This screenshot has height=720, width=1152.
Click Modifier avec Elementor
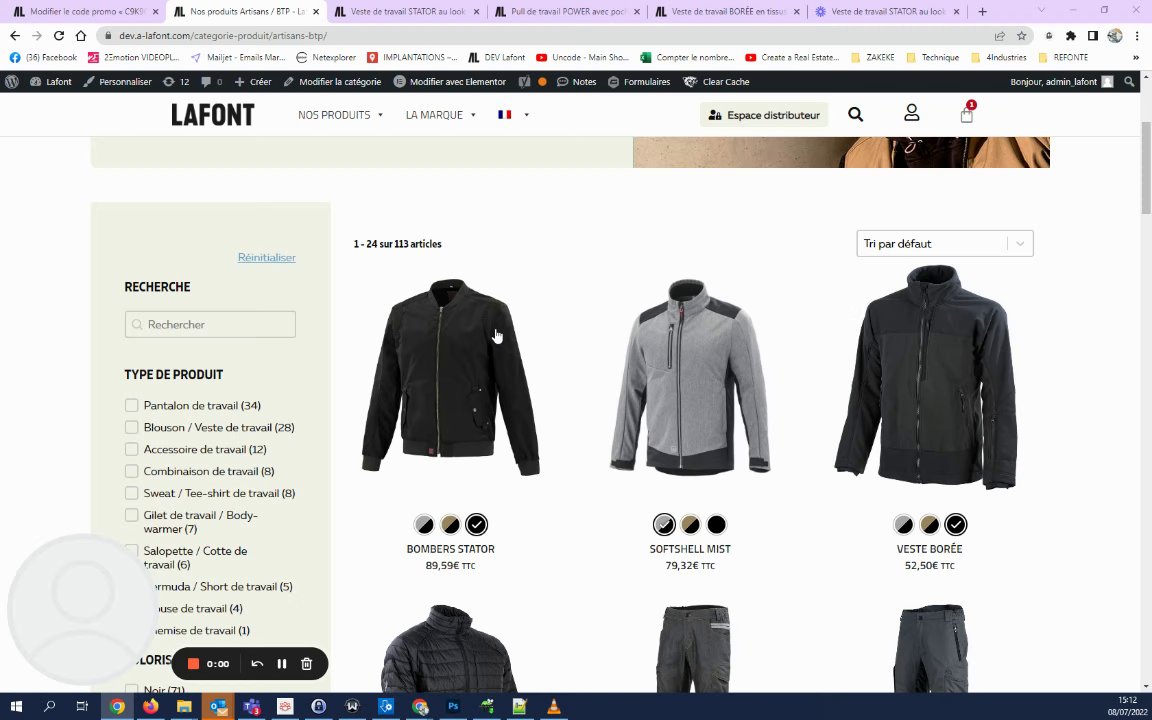point(450,82)
